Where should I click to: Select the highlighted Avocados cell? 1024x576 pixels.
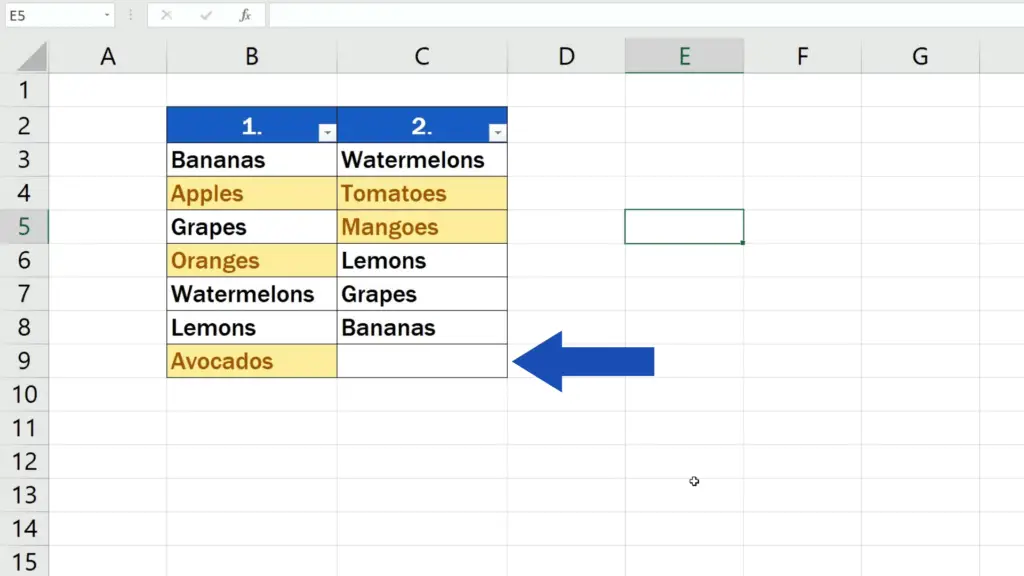[252, 361]
